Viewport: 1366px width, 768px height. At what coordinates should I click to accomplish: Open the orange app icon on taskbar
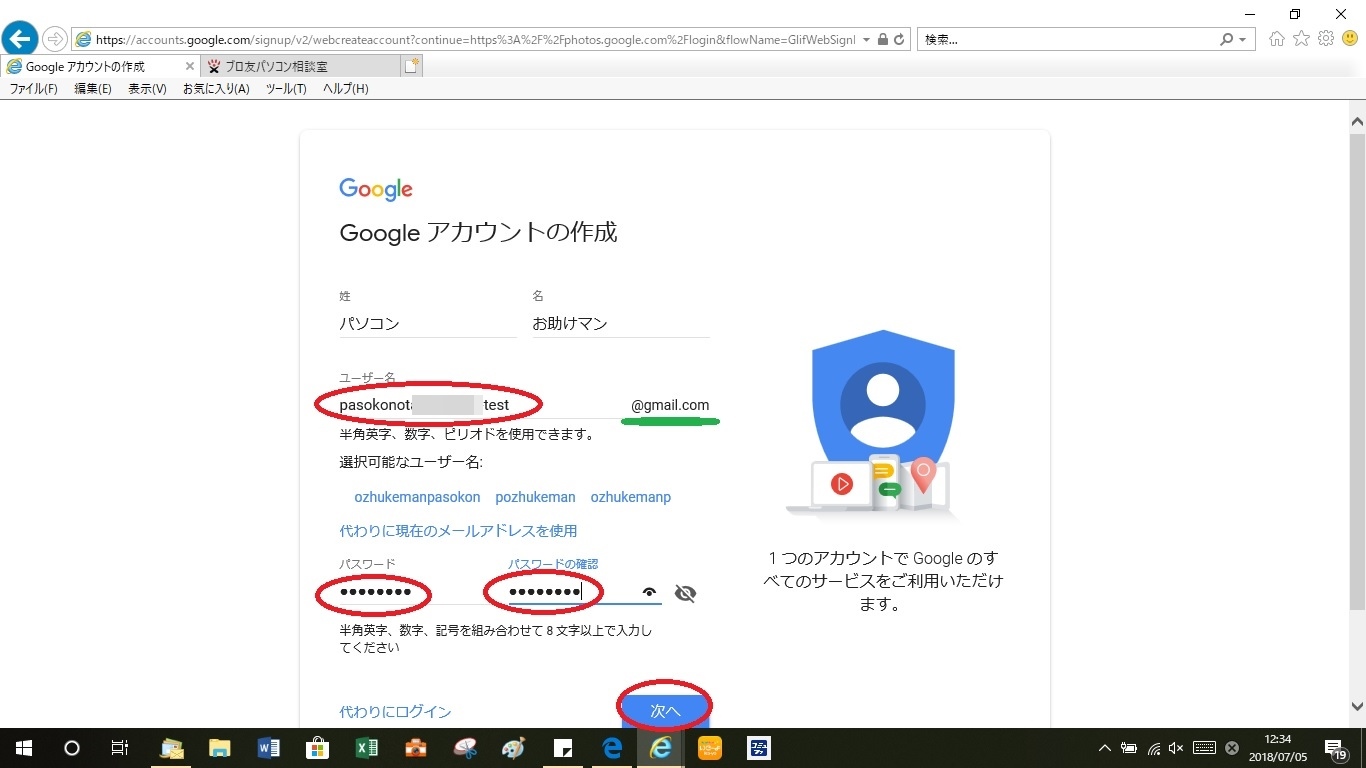(710, 748)
